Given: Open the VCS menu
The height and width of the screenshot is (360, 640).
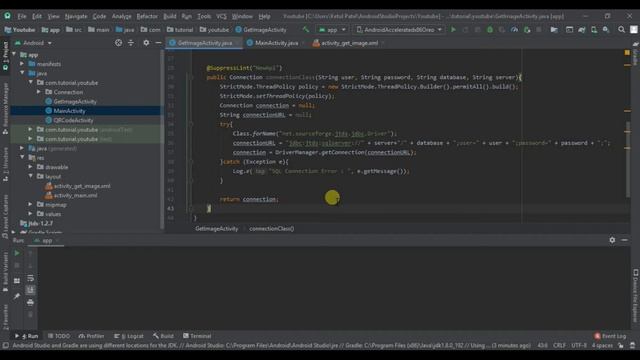Looking at the screenshot, I should 221,16.
